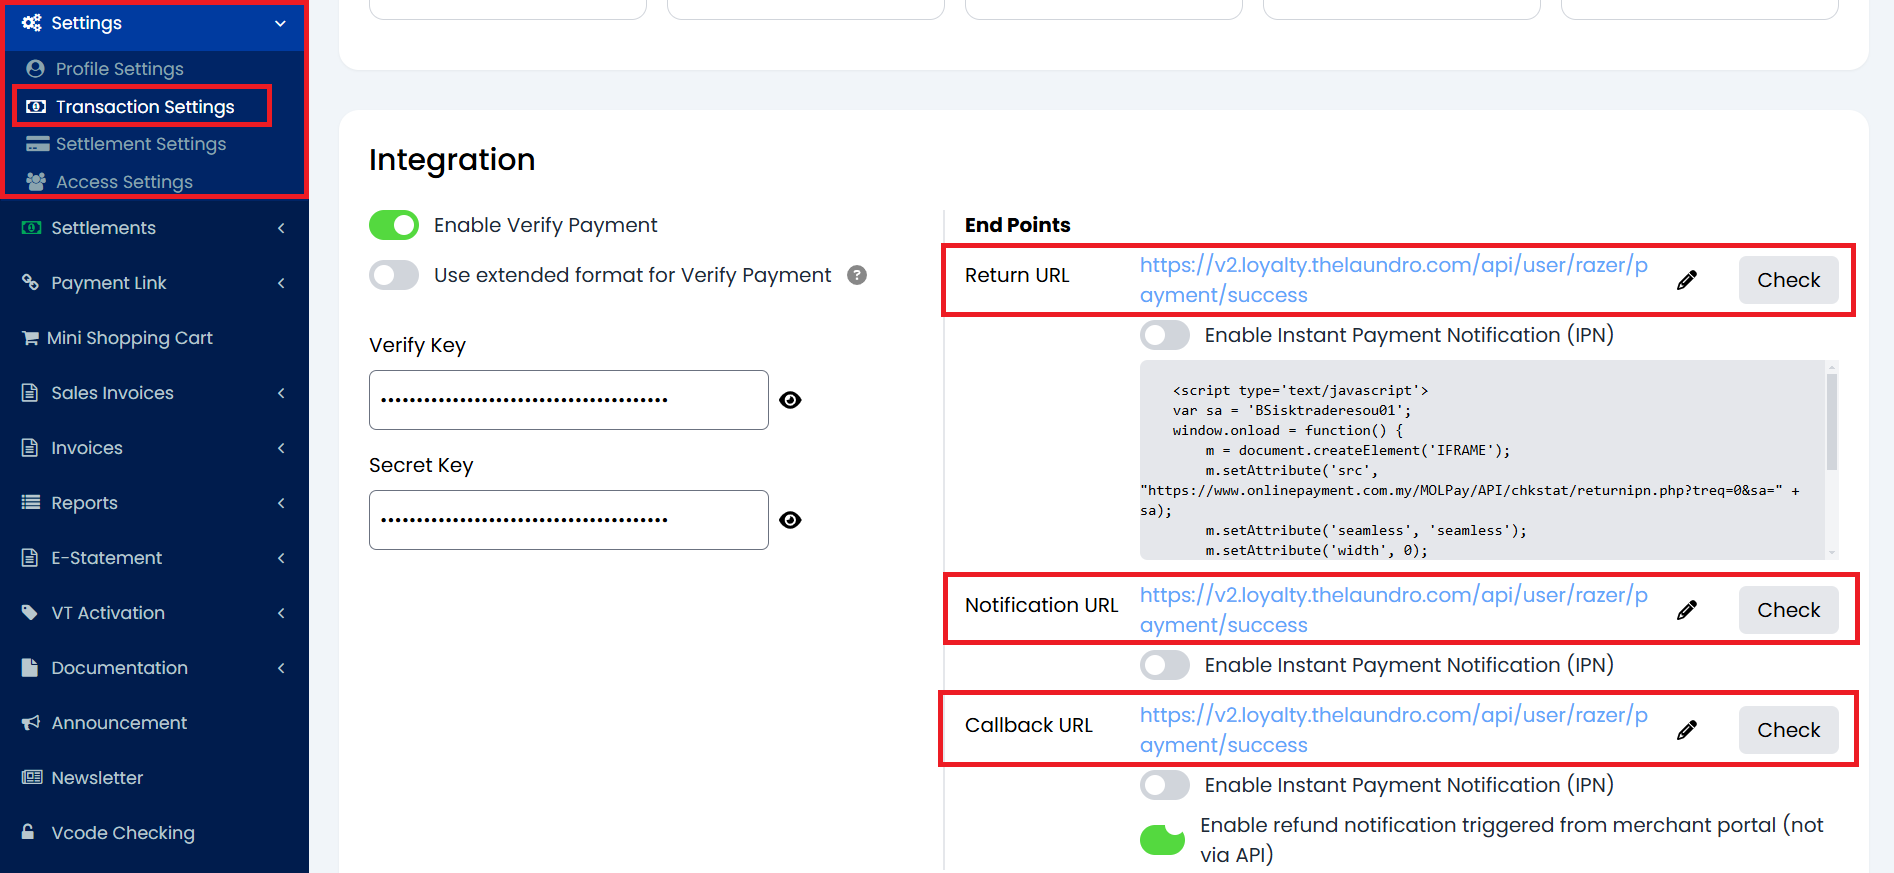
Task: Click the Invoices document icon
Action: (x=30, y=448)
